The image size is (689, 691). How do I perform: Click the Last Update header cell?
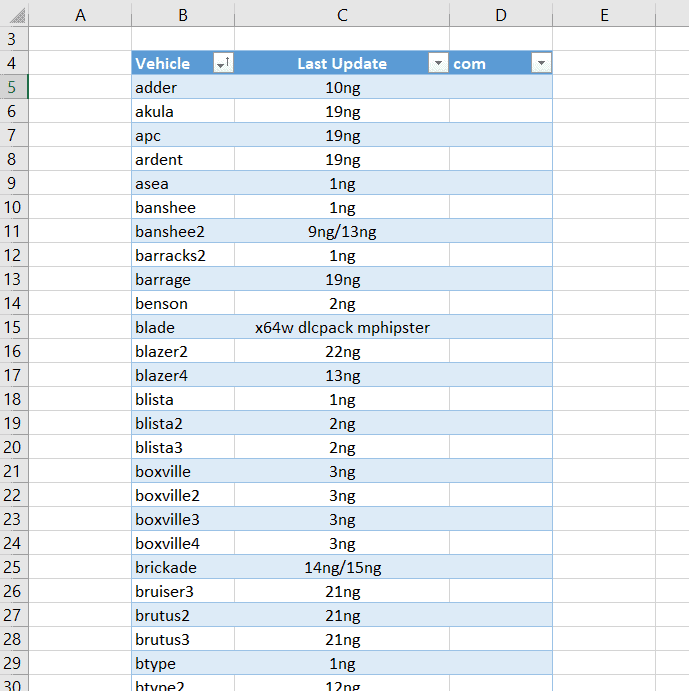click(342, 63)
